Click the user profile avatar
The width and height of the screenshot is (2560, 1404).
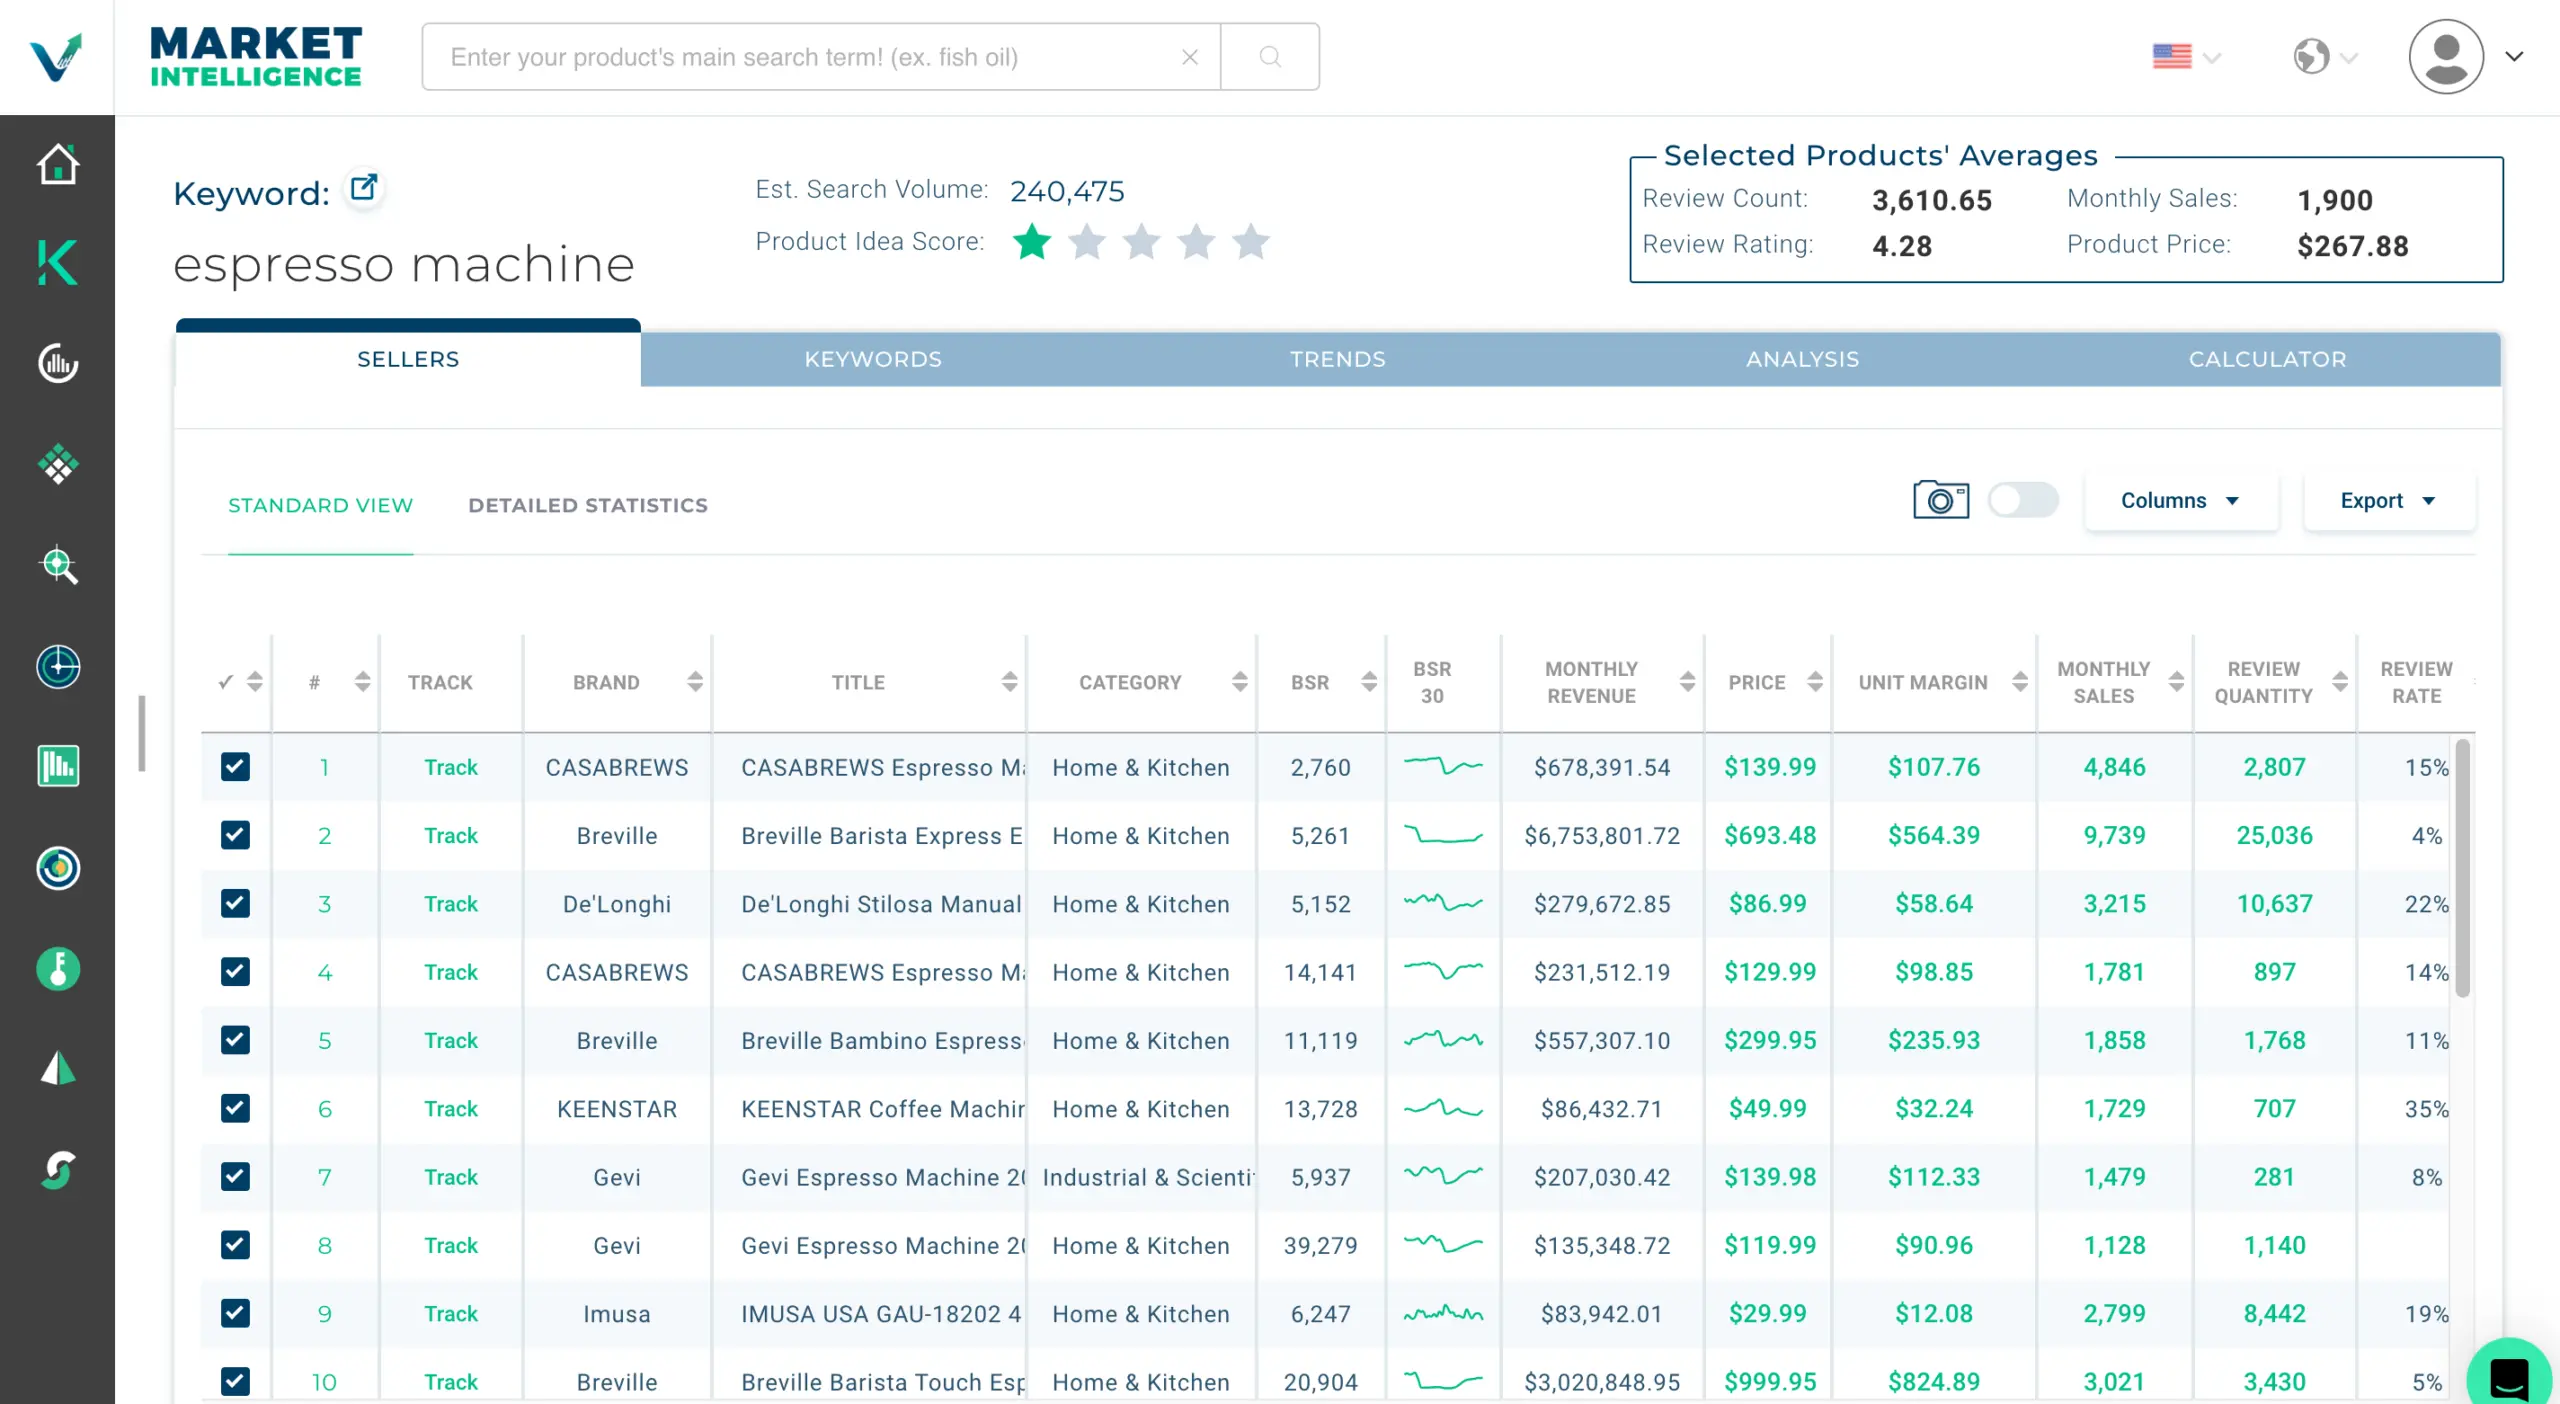[x=2446, y=57]
